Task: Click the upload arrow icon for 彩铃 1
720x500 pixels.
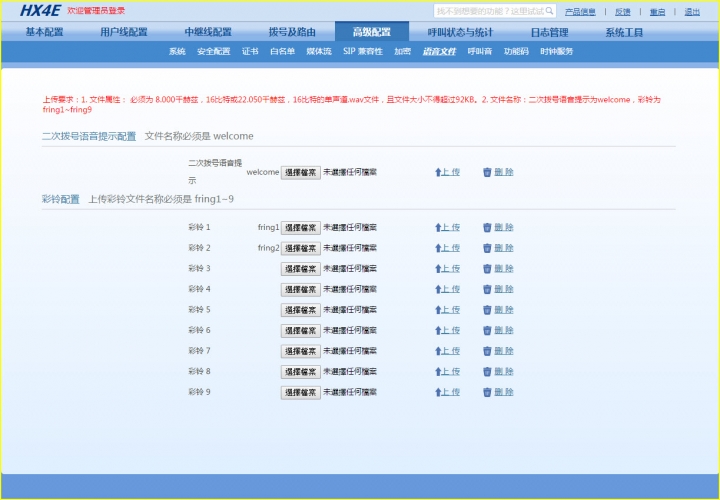Action: pyautogui.click(x=438, y=227)
